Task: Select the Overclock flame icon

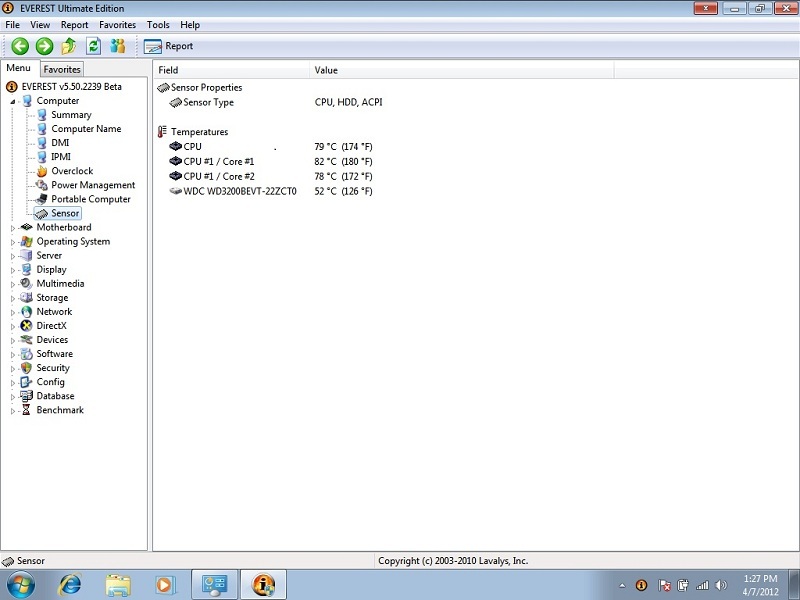Action: pos(42,171)
